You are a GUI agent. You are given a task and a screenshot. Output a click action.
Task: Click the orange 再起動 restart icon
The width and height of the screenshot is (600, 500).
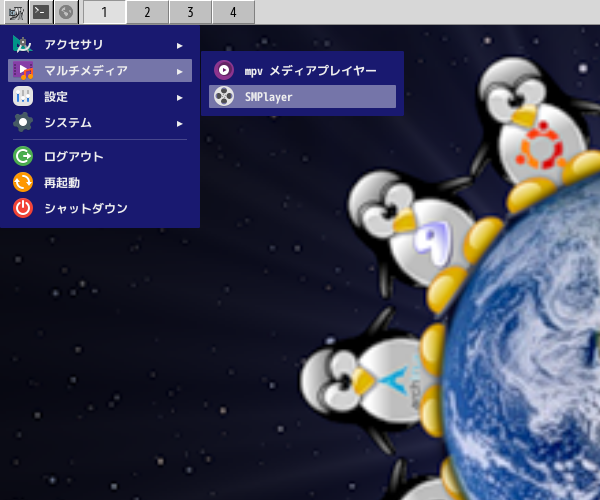[x=23, y=182]
